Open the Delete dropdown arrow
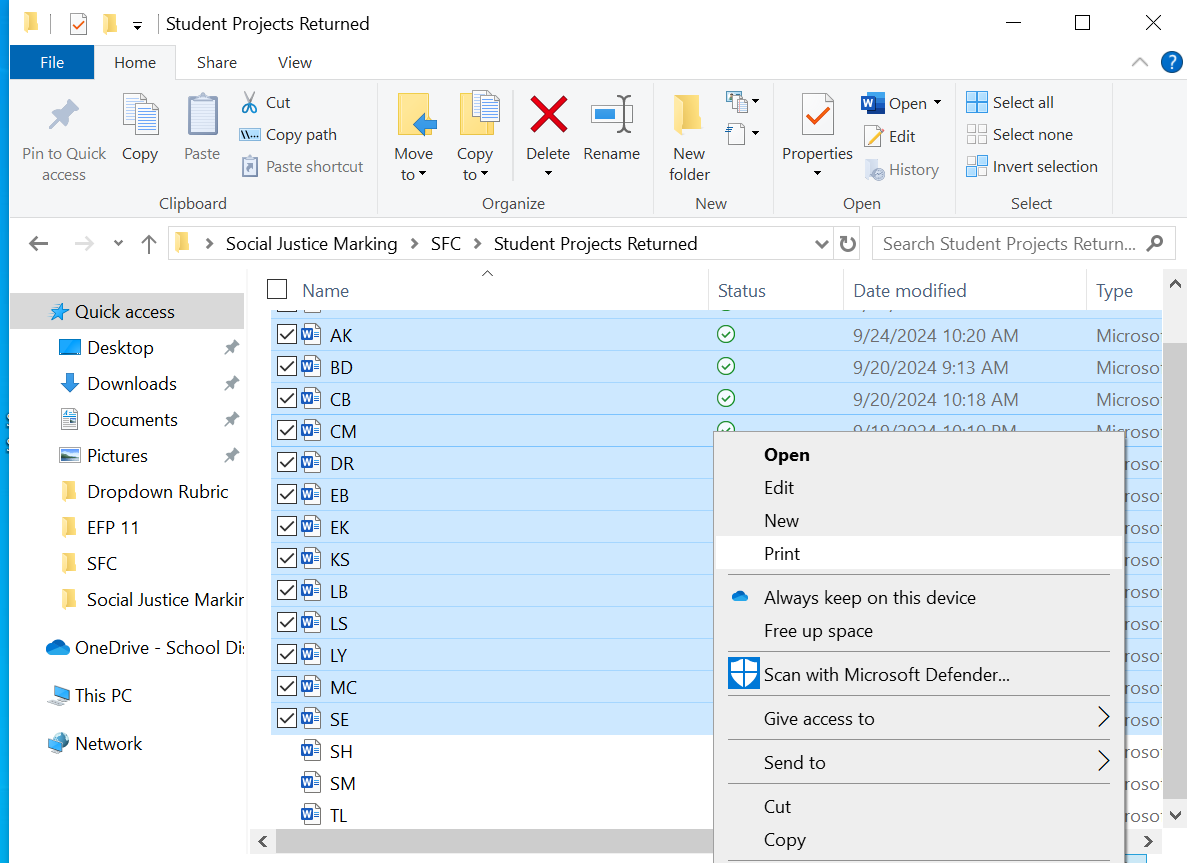Viewport: 1187px width, 863px height. point(548,174)
